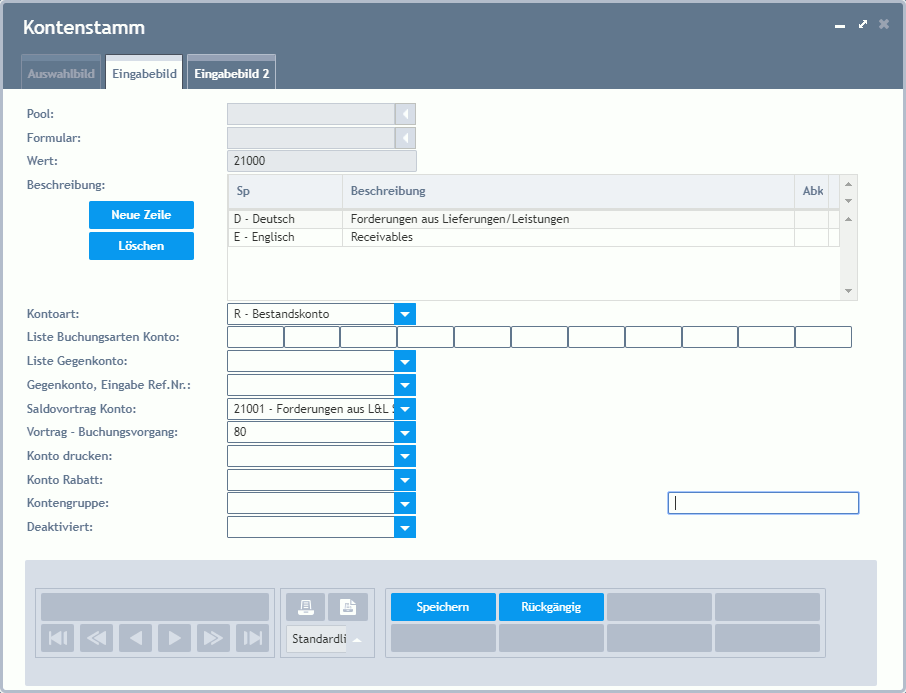Skip forward several records with double-right arrow
The width and height of the screenshot is (906, 693).
tap(213, 638)
